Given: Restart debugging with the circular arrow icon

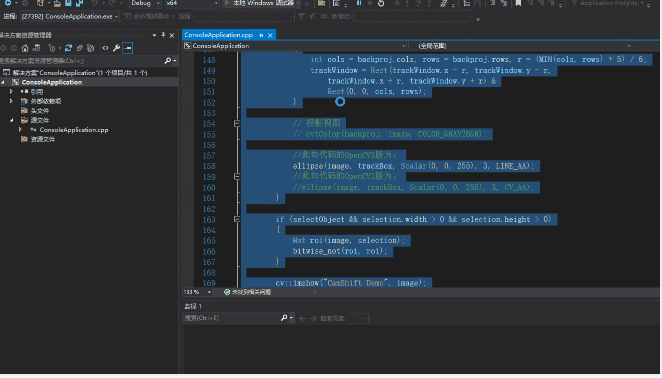Looking at the screenshot, I should (381, 3).
